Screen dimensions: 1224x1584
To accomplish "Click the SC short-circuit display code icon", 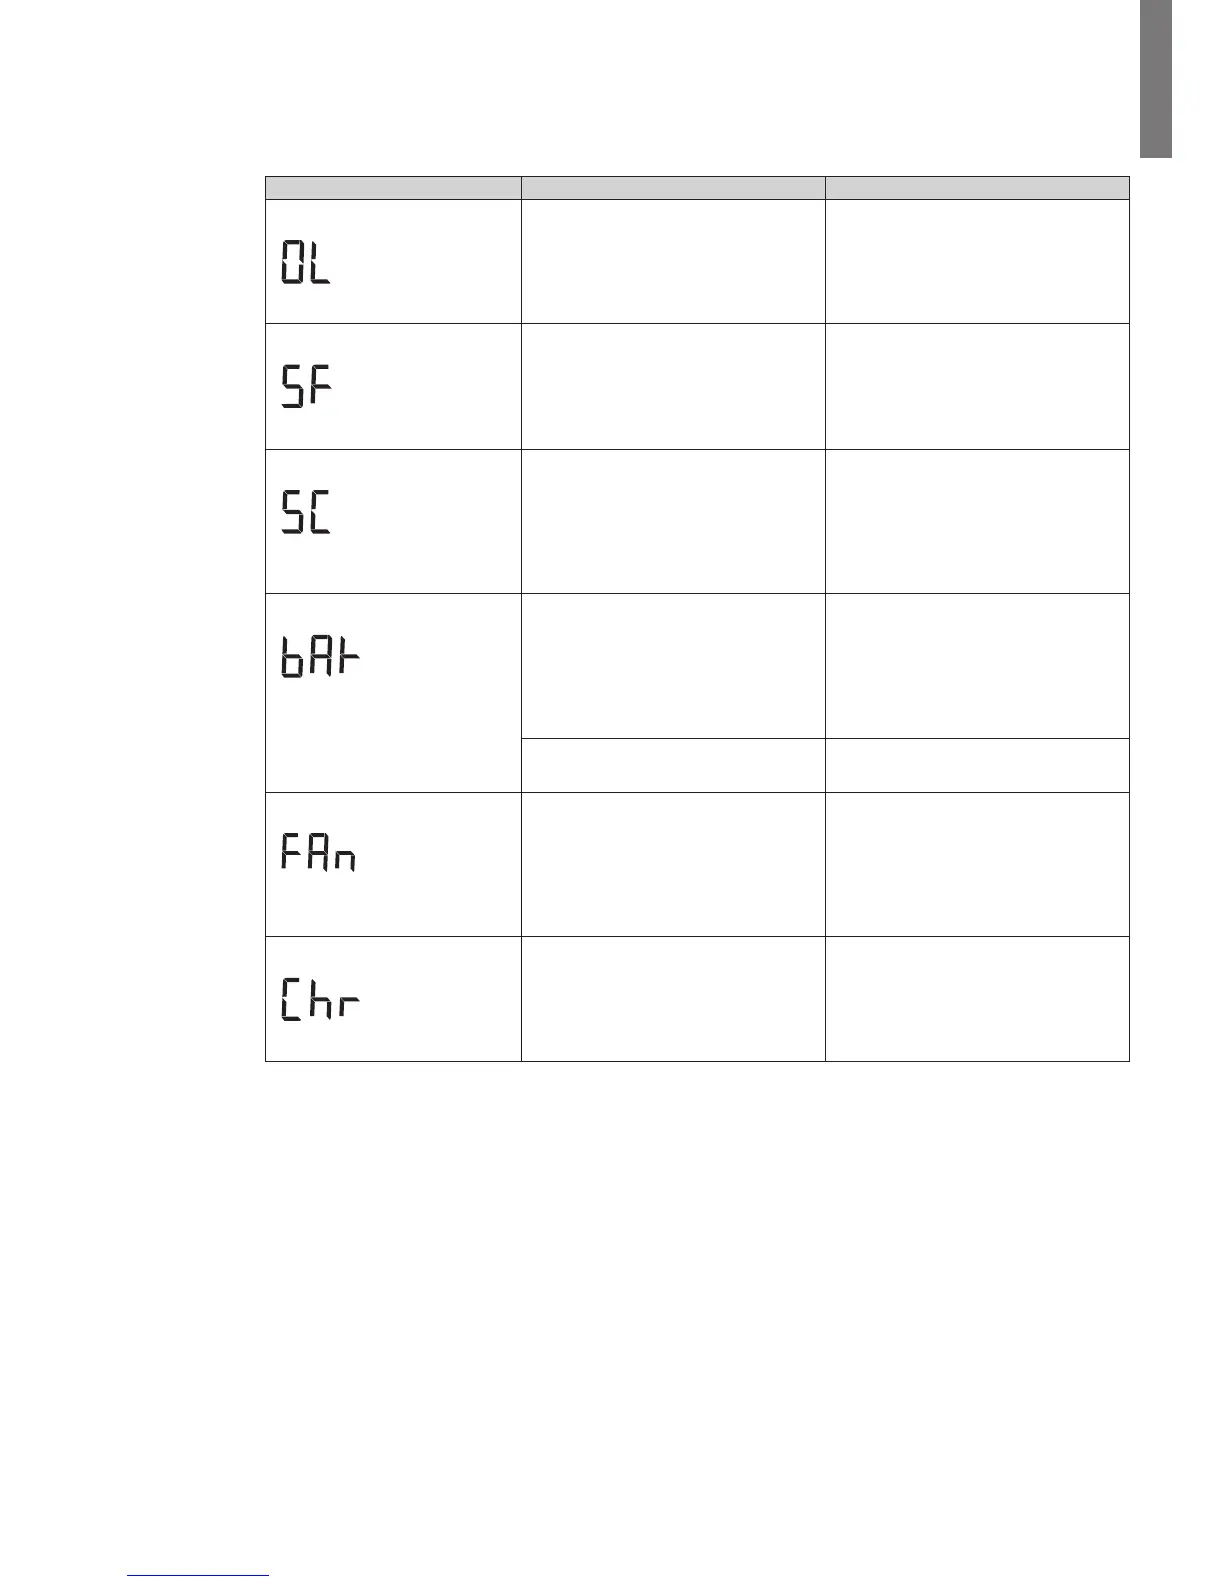I will [305, 511].
